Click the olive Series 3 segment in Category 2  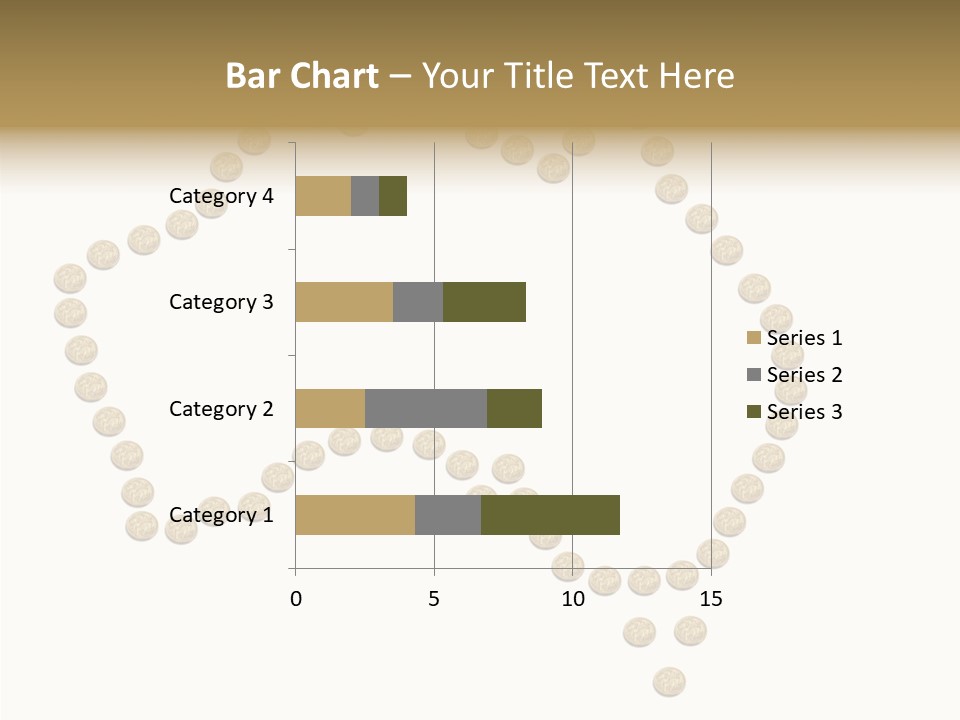(x=514, y=409)
